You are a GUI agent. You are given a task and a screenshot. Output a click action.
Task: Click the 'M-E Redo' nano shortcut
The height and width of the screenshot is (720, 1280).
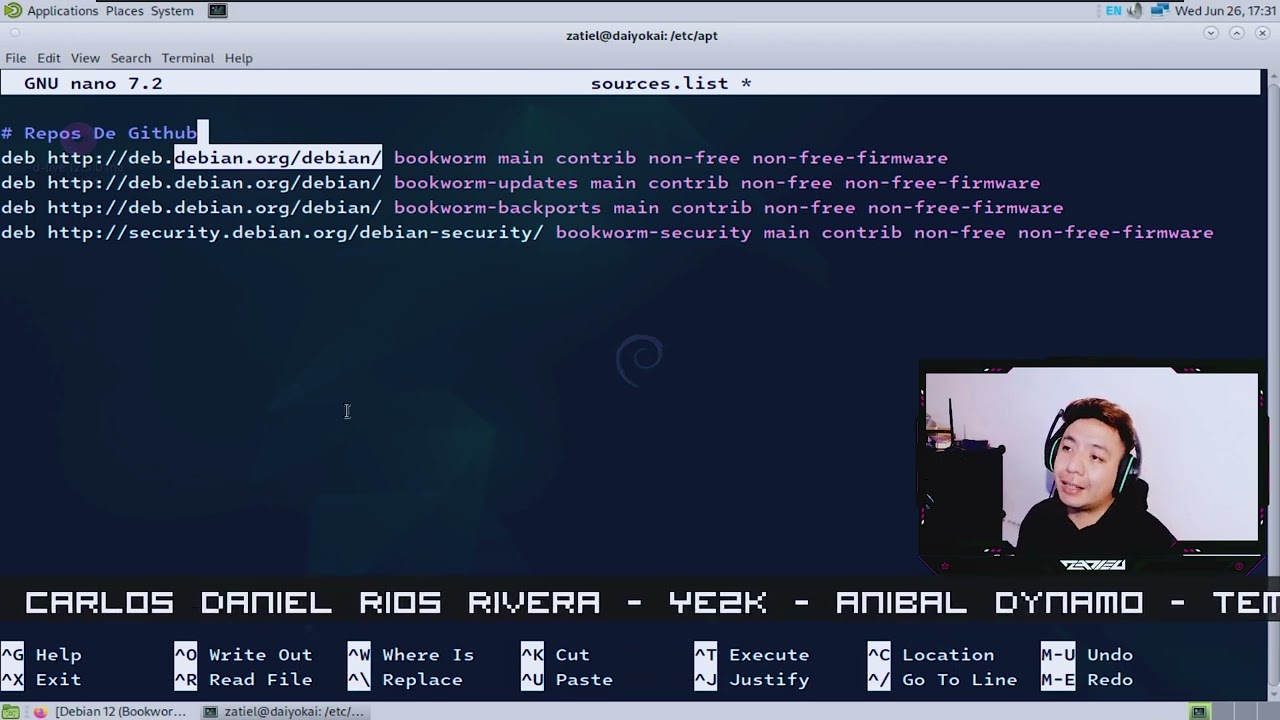1087,680
